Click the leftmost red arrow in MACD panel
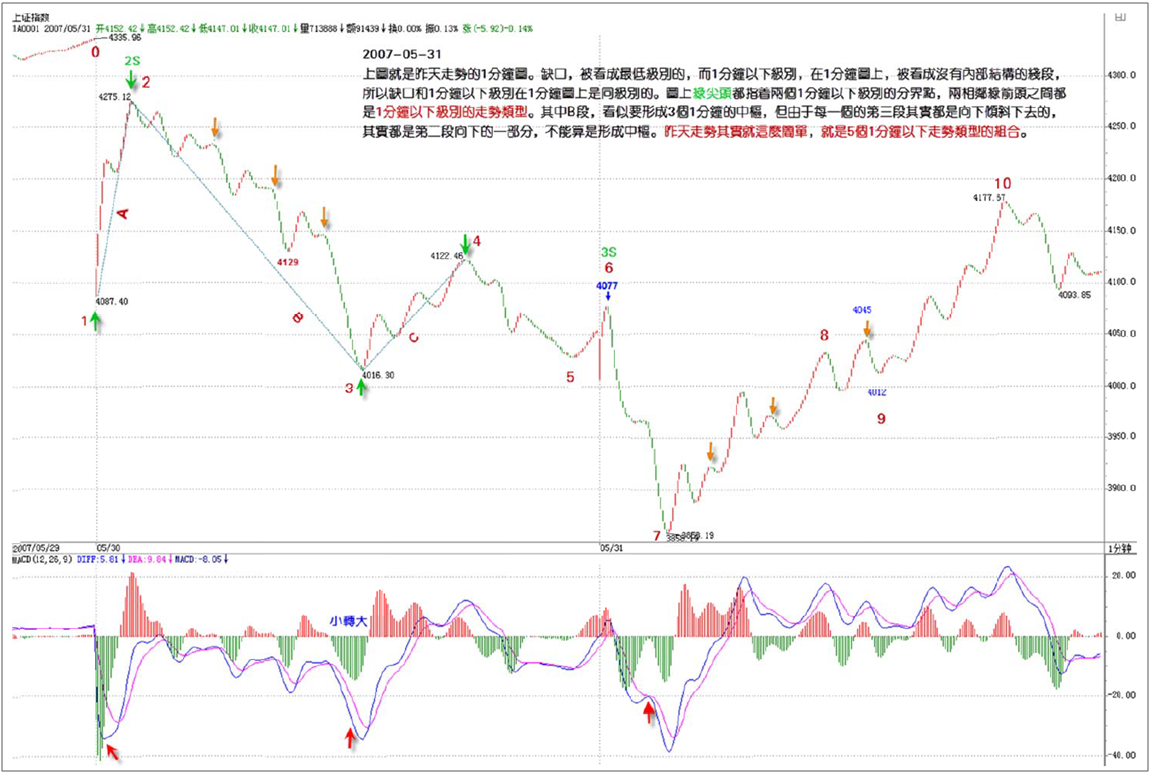This screenshot has height=774, width=1150. (x=112, y=750)
